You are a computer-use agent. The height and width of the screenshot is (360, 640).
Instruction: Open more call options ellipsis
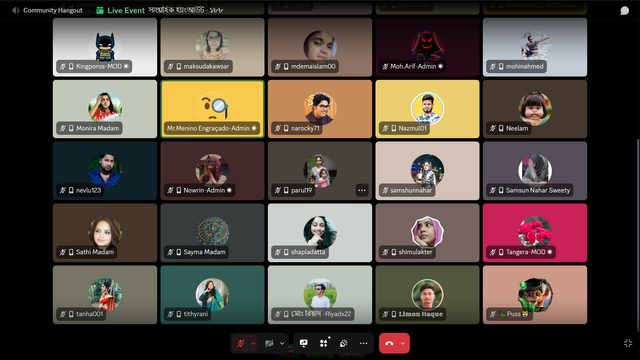coord(364,343)
